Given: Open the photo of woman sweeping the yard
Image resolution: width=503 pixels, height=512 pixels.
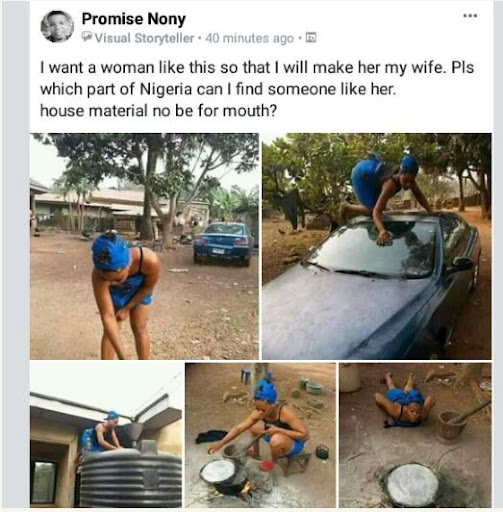Looking at the screenshot, I should 144,246.
